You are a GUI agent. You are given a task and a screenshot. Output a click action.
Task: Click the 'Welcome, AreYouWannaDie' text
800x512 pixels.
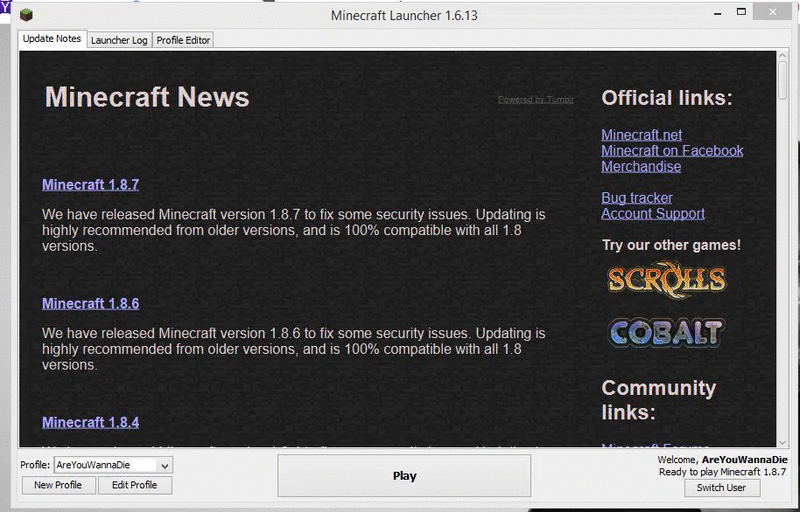[722, 459]
